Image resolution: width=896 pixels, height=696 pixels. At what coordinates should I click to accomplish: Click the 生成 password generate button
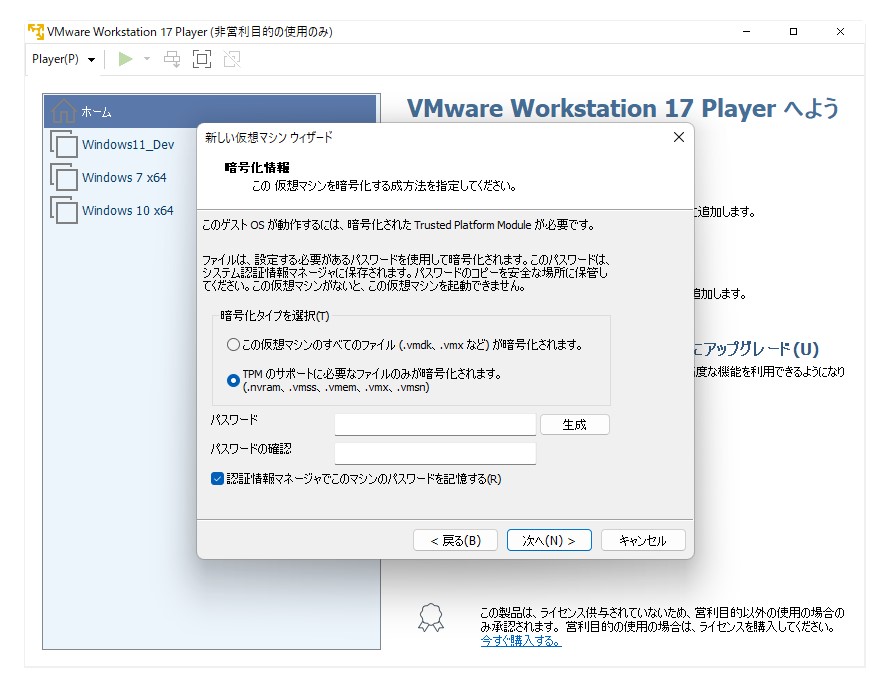pyautogui.click(x=575, y=424)
